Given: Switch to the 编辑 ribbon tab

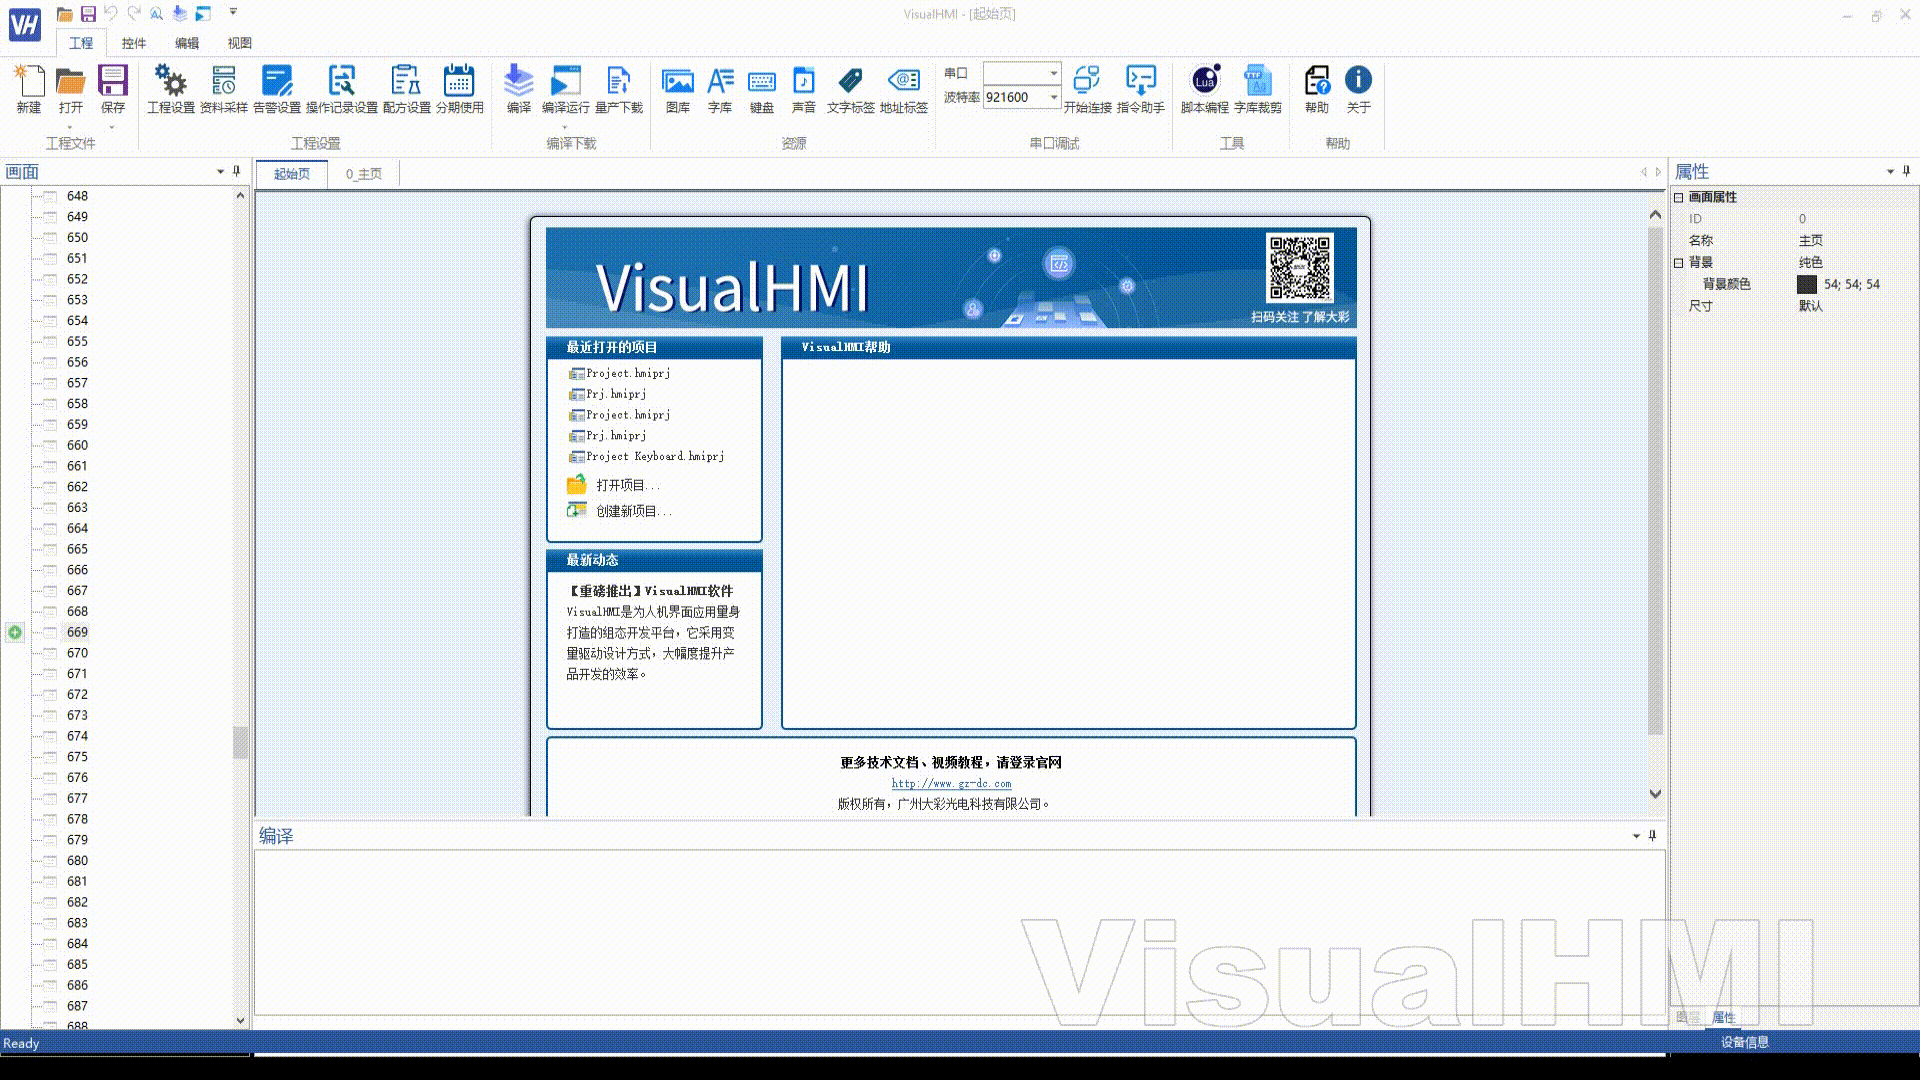Looking at the screenshot, I should [187, 43].
